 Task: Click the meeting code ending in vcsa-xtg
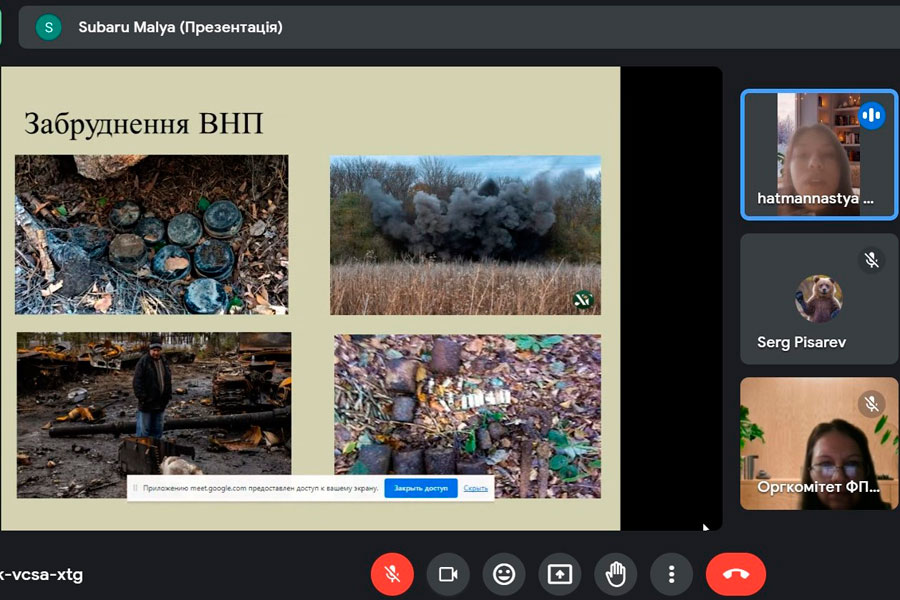(x=42, y=574)
